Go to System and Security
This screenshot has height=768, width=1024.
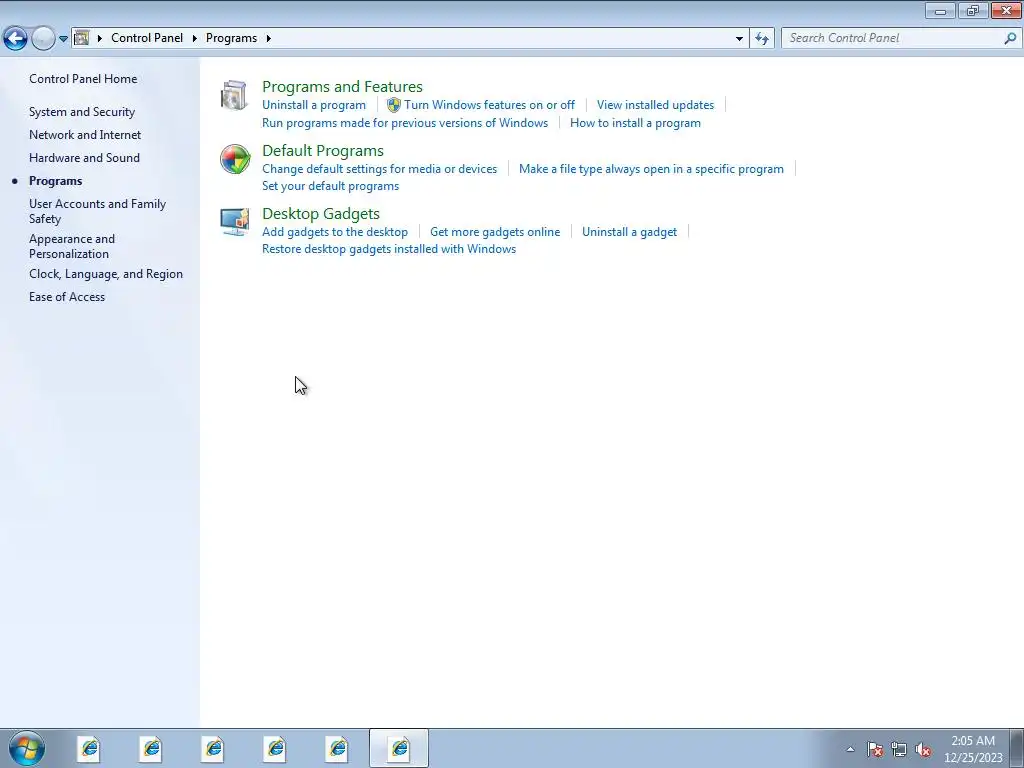[x=82, y=112]
